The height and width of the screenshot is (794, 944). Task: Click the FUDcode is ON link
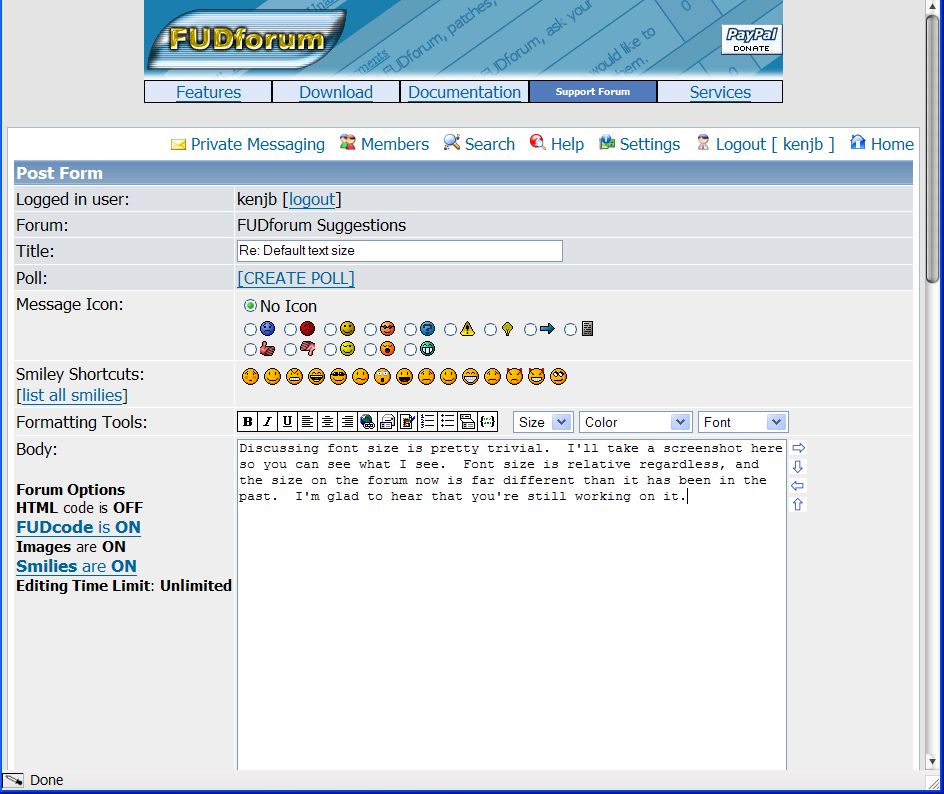[x=78, y=527]
